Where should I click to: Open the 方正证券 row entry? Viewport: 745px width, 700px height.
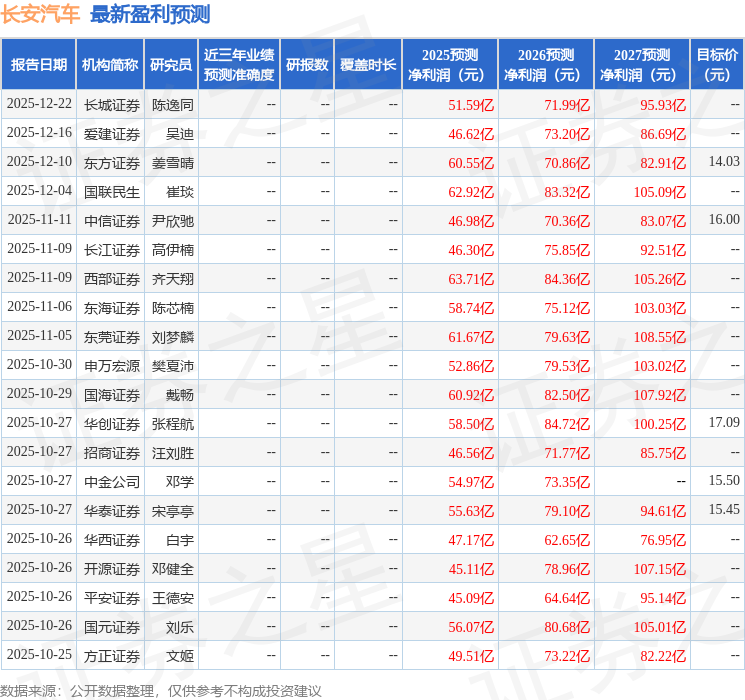[112, 656]
